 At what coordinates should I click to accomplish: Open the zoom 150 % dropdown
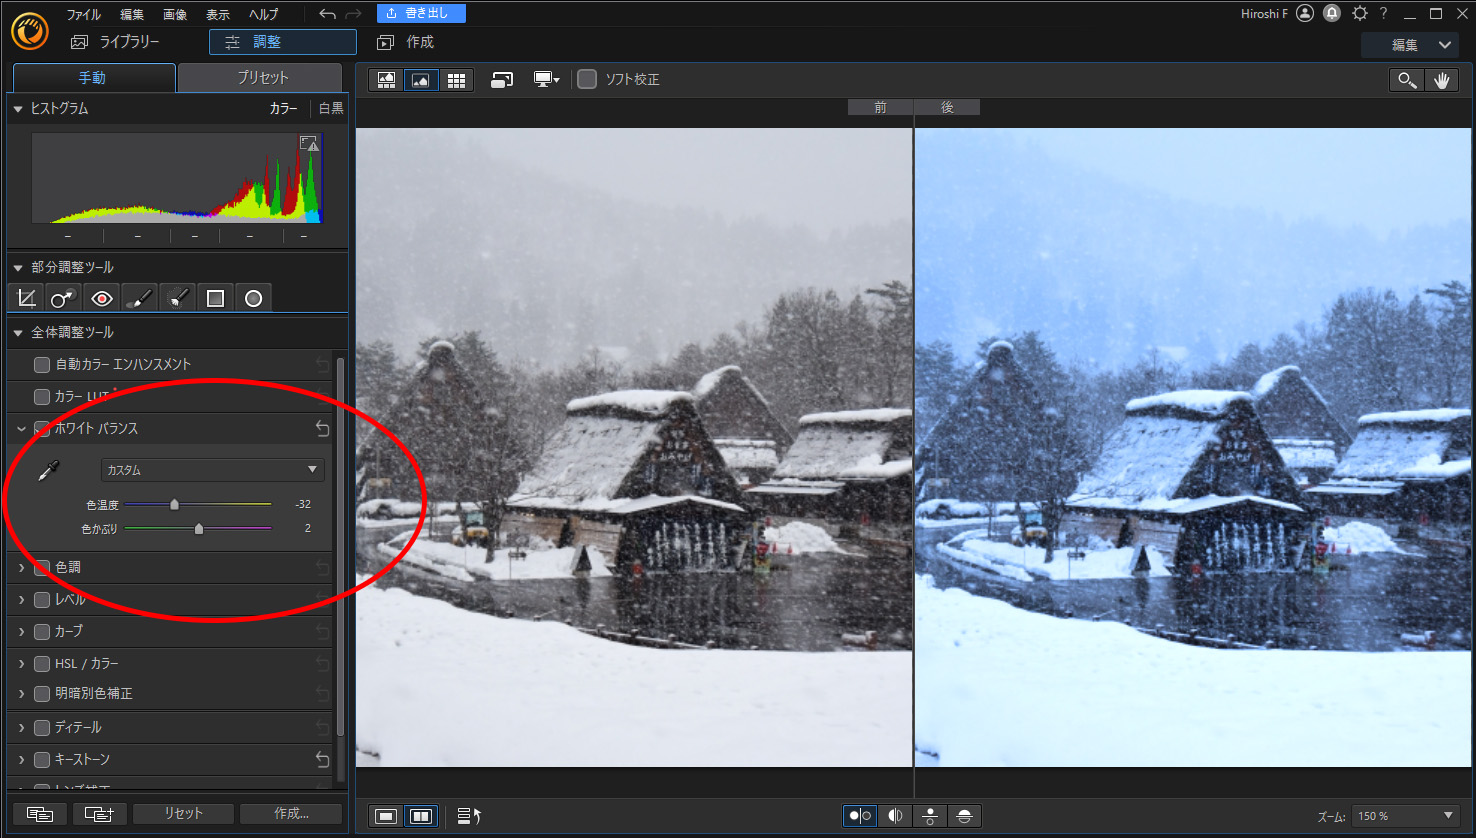coord(1406,816)
